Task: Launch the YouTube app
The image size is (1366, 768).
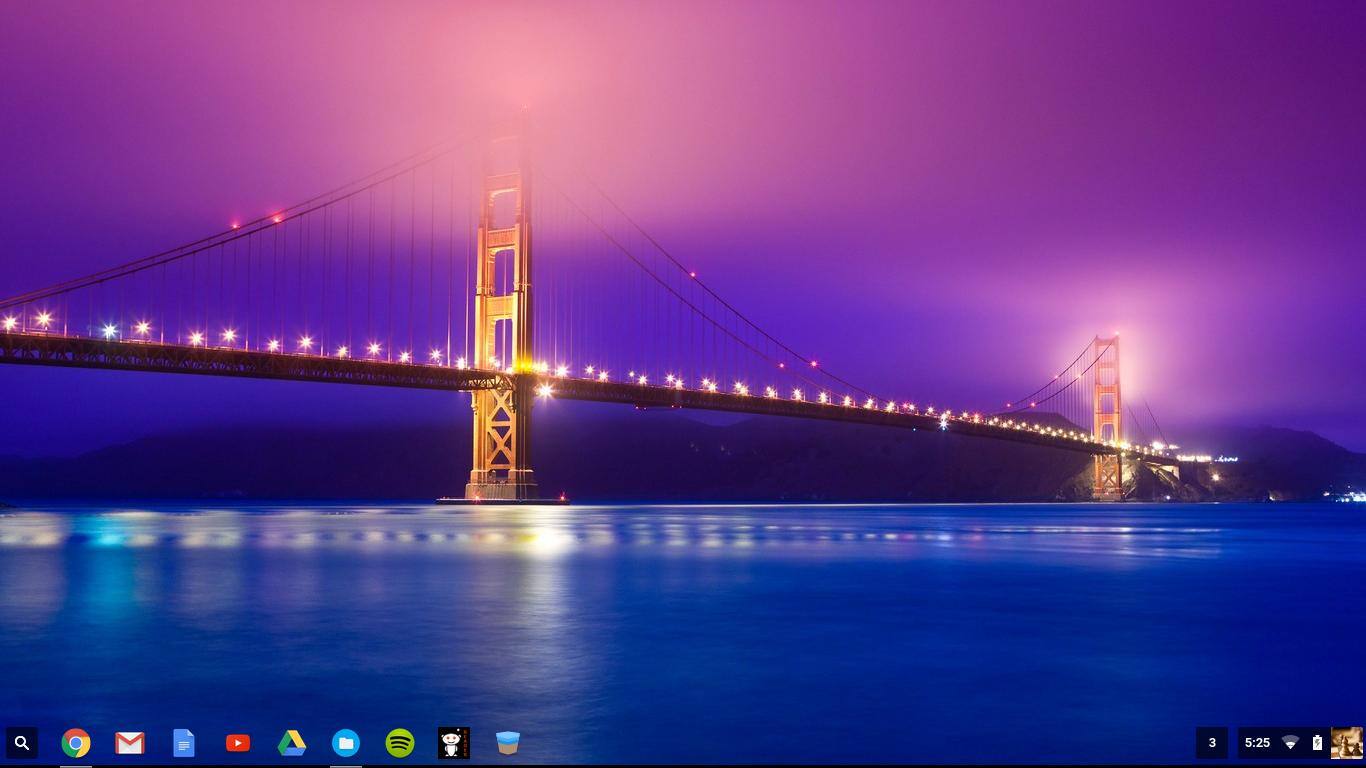Action: (238, 743)
